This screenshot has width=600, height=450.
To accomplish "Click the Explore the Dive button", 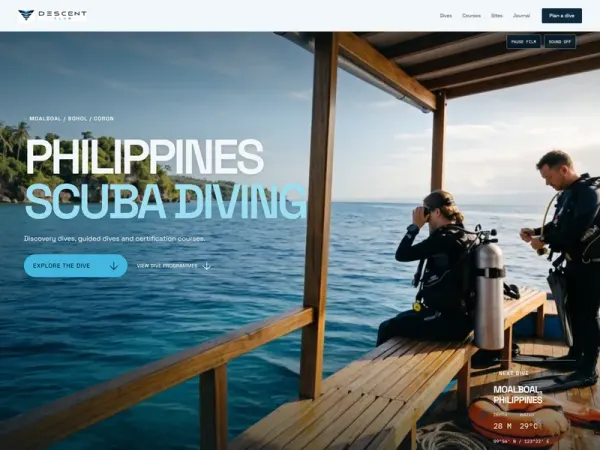I will click(75, 266).
